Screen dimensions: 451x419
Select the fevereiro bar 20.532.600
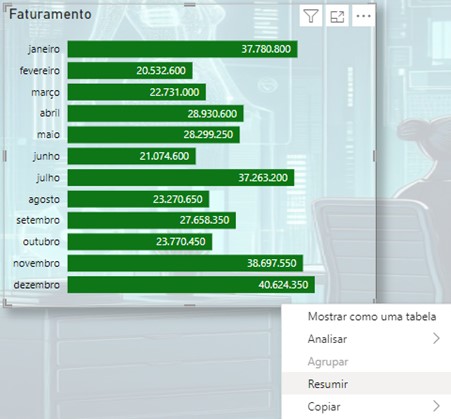pos(130,70)
